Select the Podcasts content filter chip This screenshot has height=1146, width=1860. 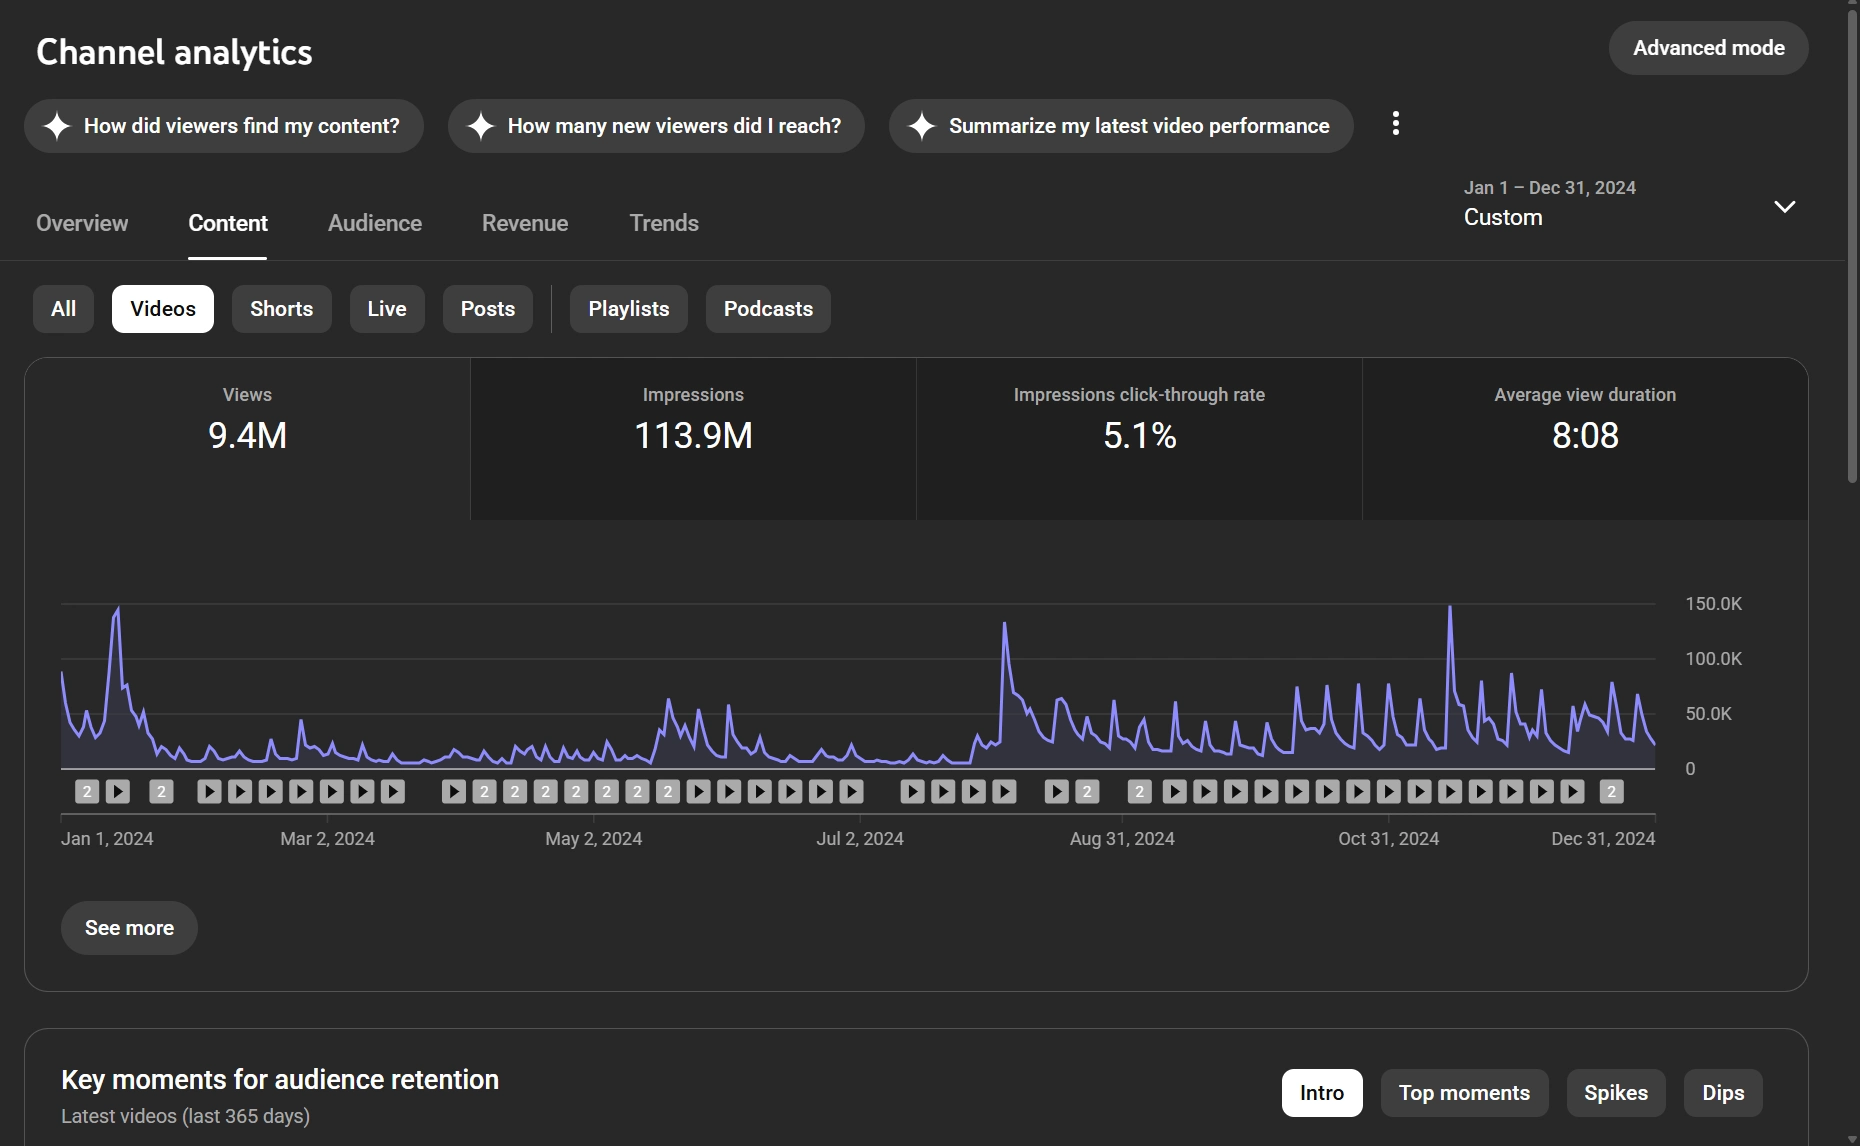tap(768, 309)
